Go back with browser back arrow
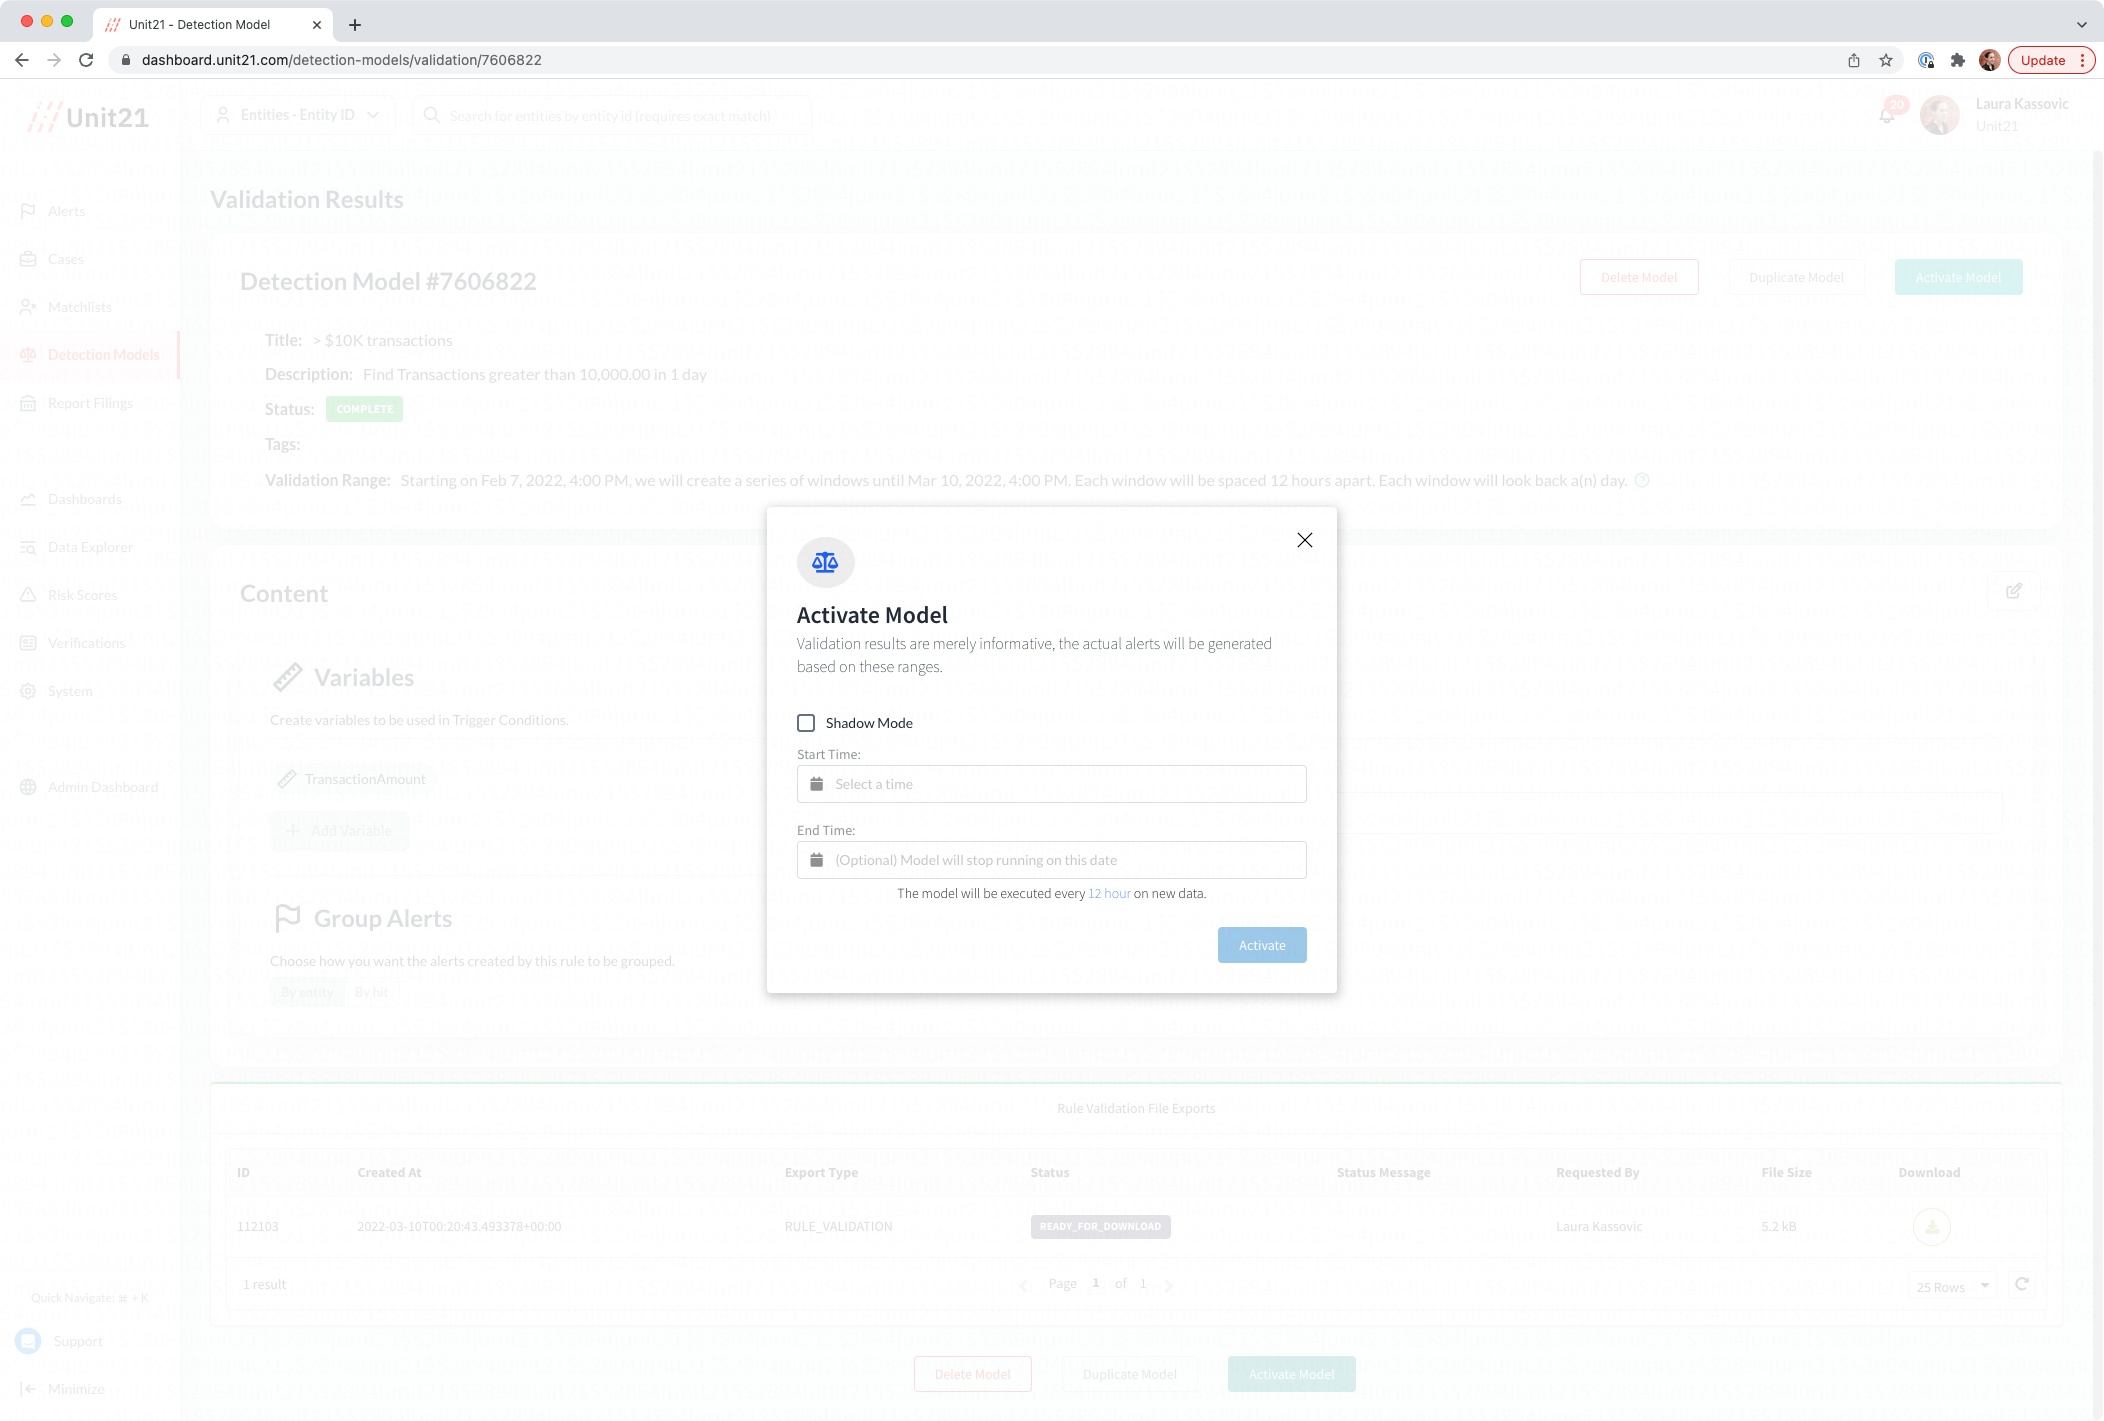The height and width of the screenshot is (1421, 2104). click(22, 60)
